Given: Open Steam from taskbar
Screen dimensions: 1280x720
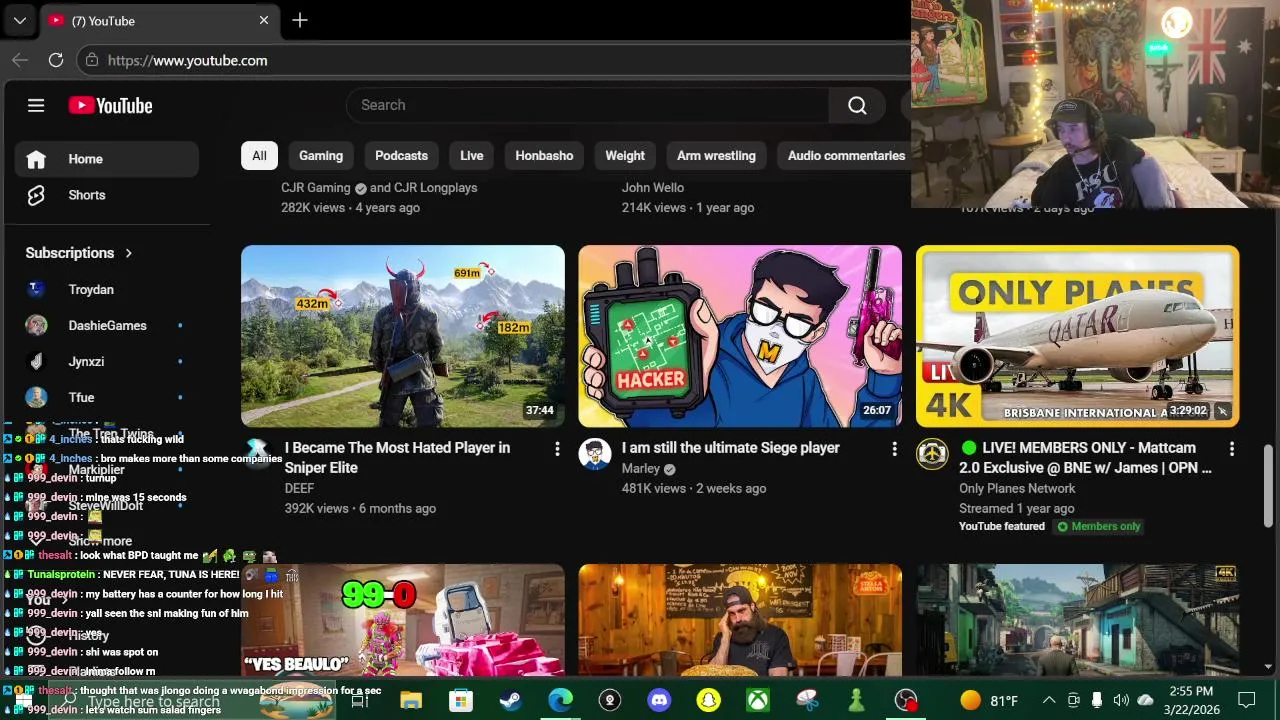Looking at the screenshot, I should tap(510, 700).
